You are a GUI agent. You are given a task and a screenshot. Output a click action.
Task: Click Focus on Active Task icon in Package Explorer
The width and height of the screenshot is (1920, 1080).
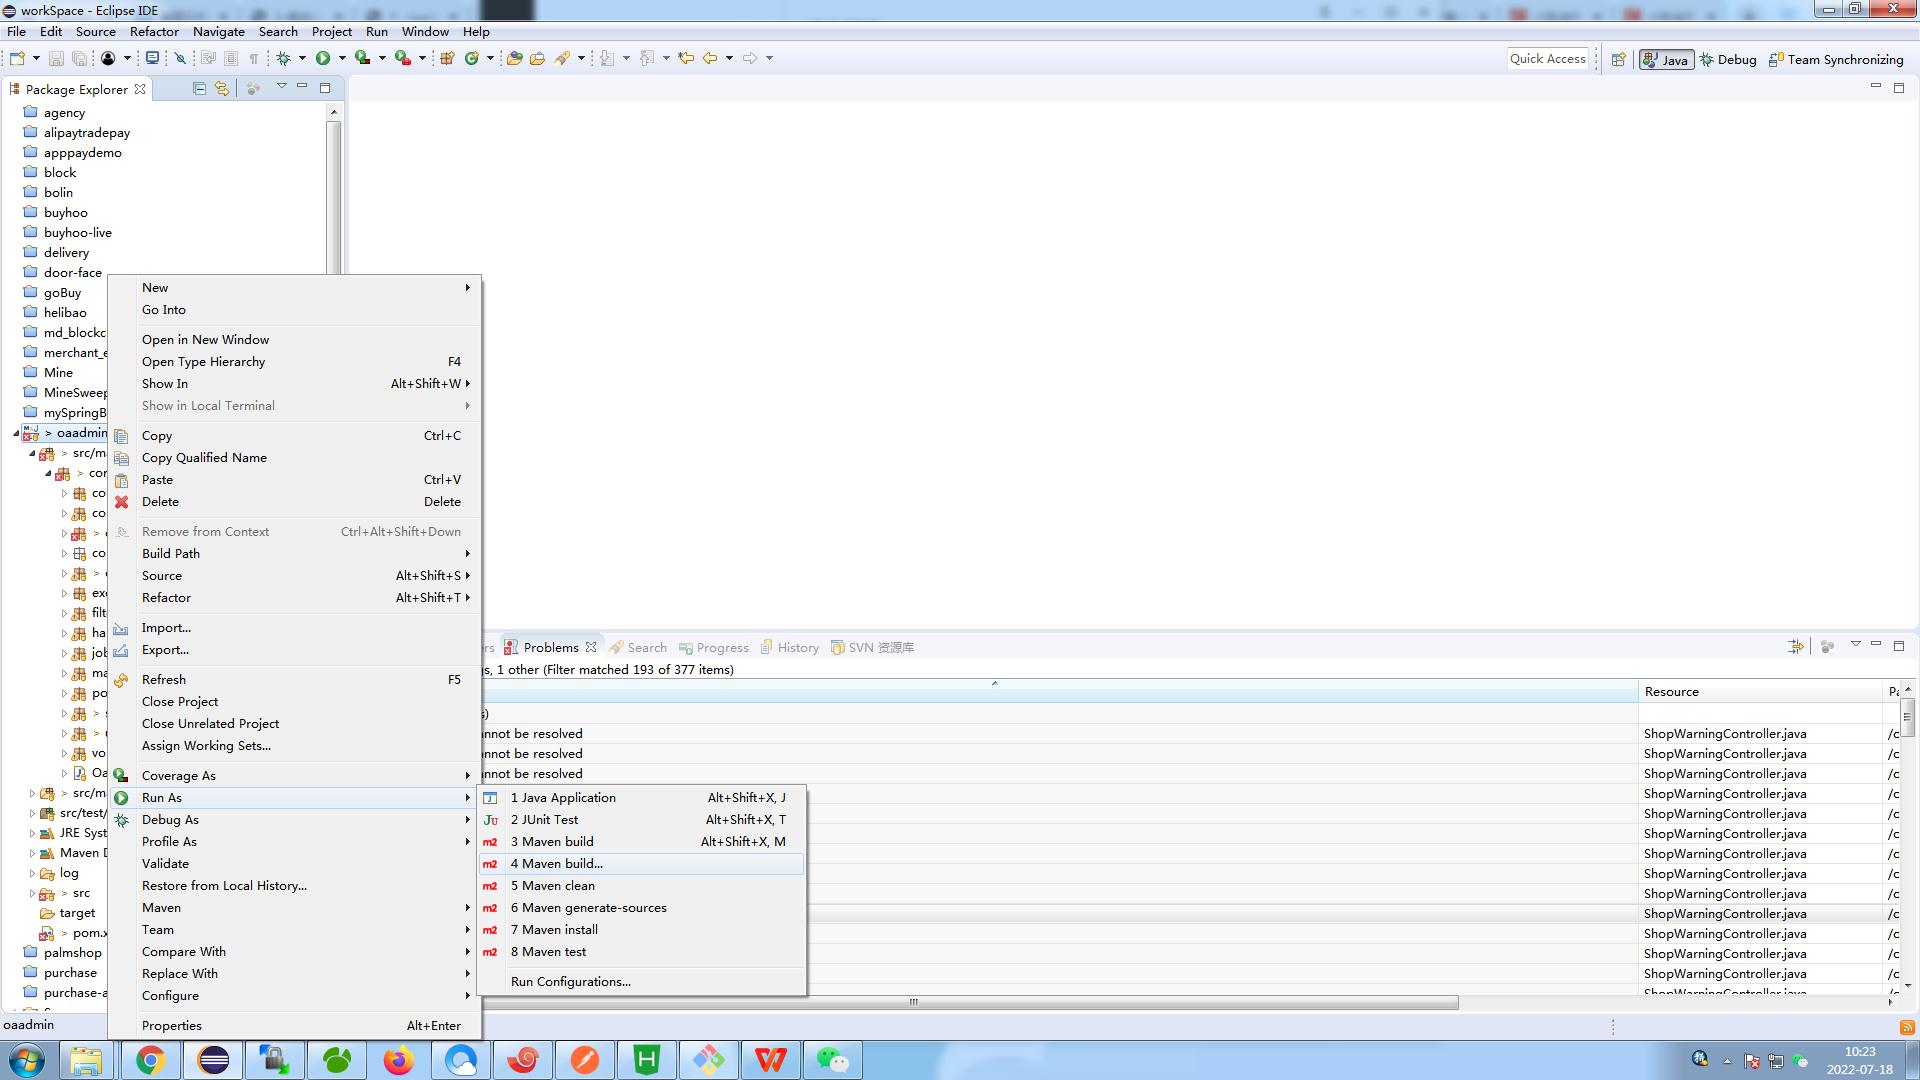pyautogui.click(x=253, y=88)
